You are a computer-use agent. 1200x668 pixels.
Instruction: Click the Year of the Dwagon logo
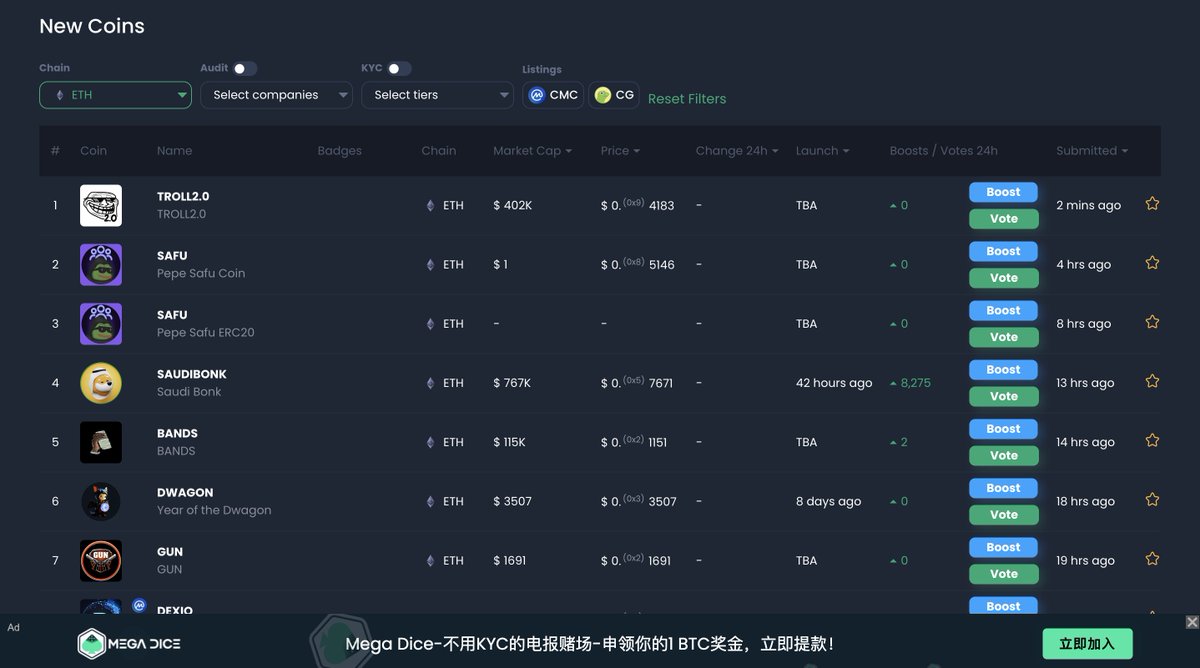click(101, 501)
